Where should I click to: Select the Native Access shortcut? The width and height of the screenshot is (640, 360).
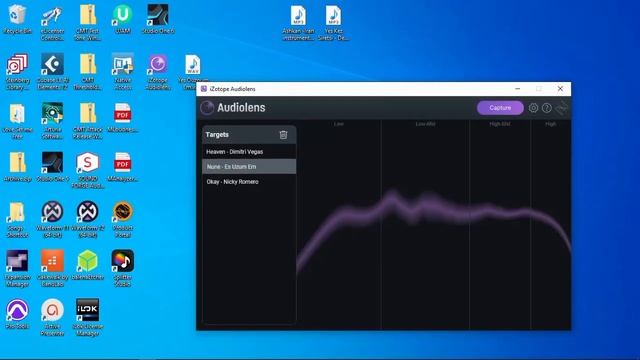122,72
